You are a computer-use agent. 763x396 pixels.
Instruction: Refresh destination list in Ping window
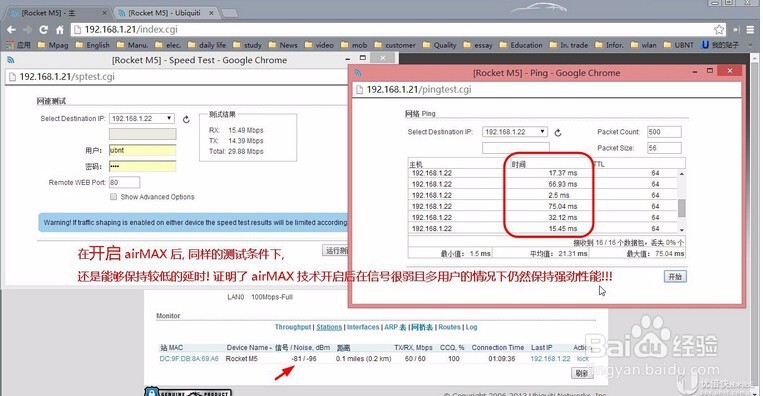(558, 132)
